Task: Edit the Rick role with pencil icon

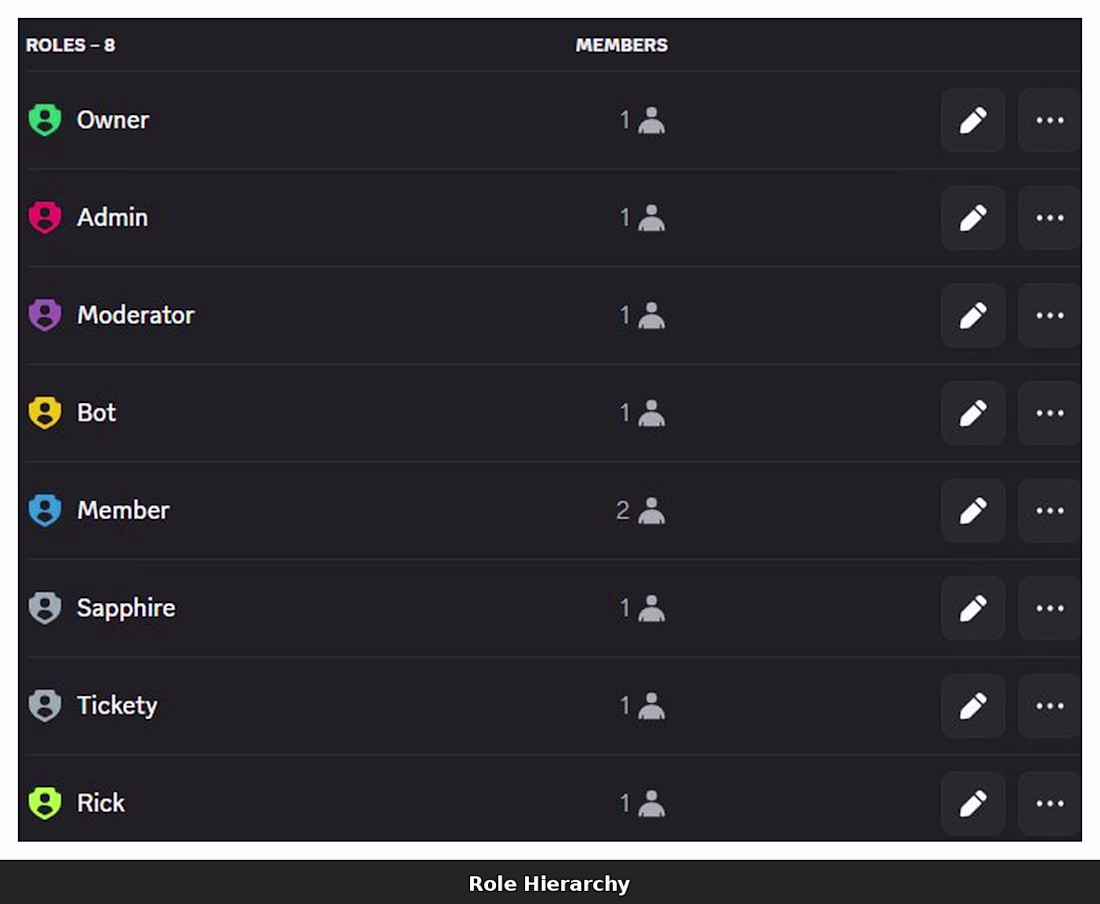Action: pos(973,803)
